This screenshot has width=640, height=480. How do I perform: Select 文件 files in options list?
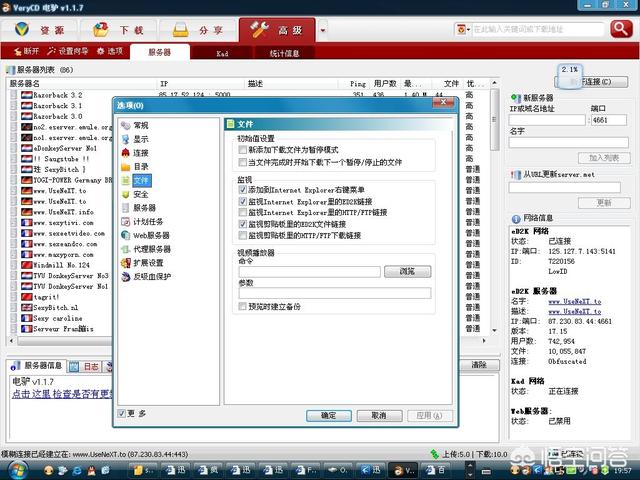click(x=136, y=180)
